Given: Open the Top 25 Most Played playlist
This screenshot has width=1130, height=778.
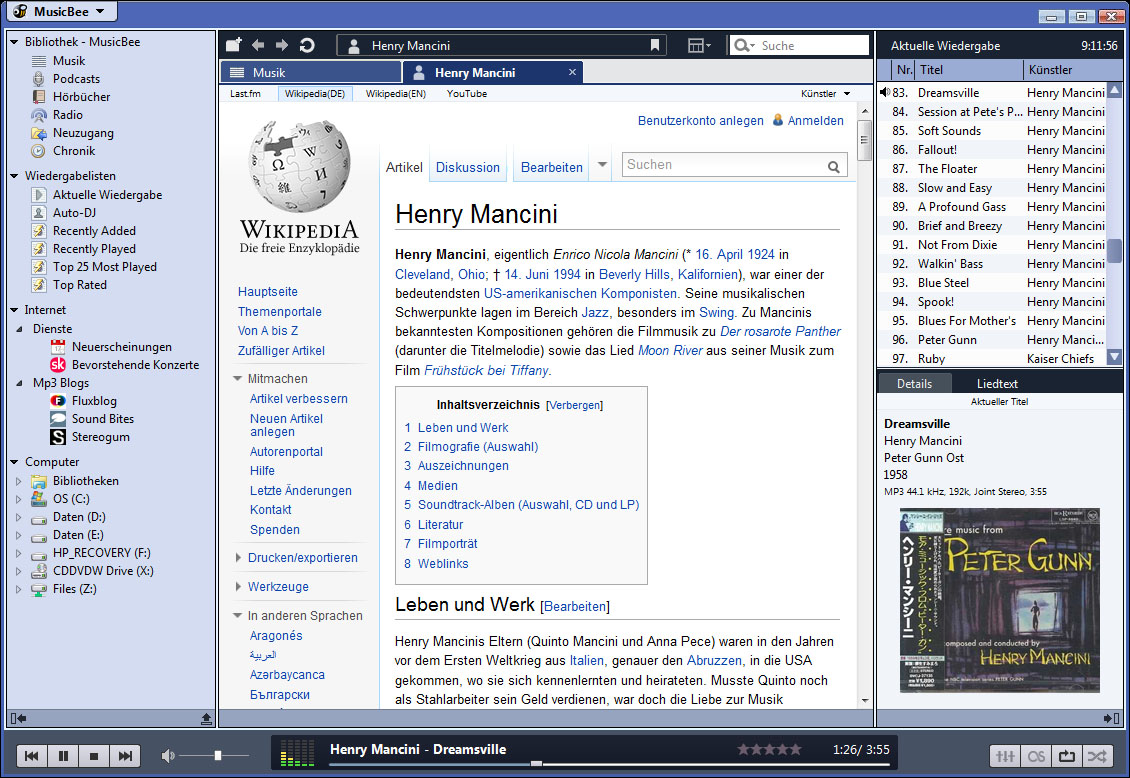Looking at the screenshot, I should (104, 267).
